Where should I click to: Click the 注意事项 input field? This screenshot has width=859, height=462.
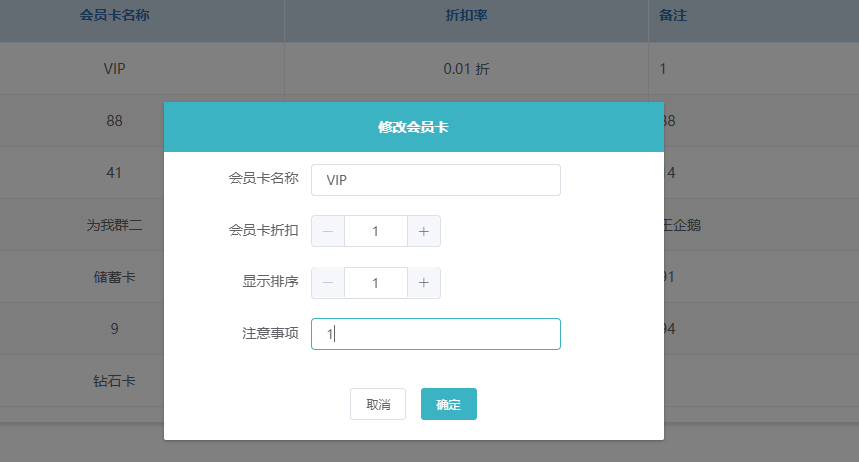point(436,334)
